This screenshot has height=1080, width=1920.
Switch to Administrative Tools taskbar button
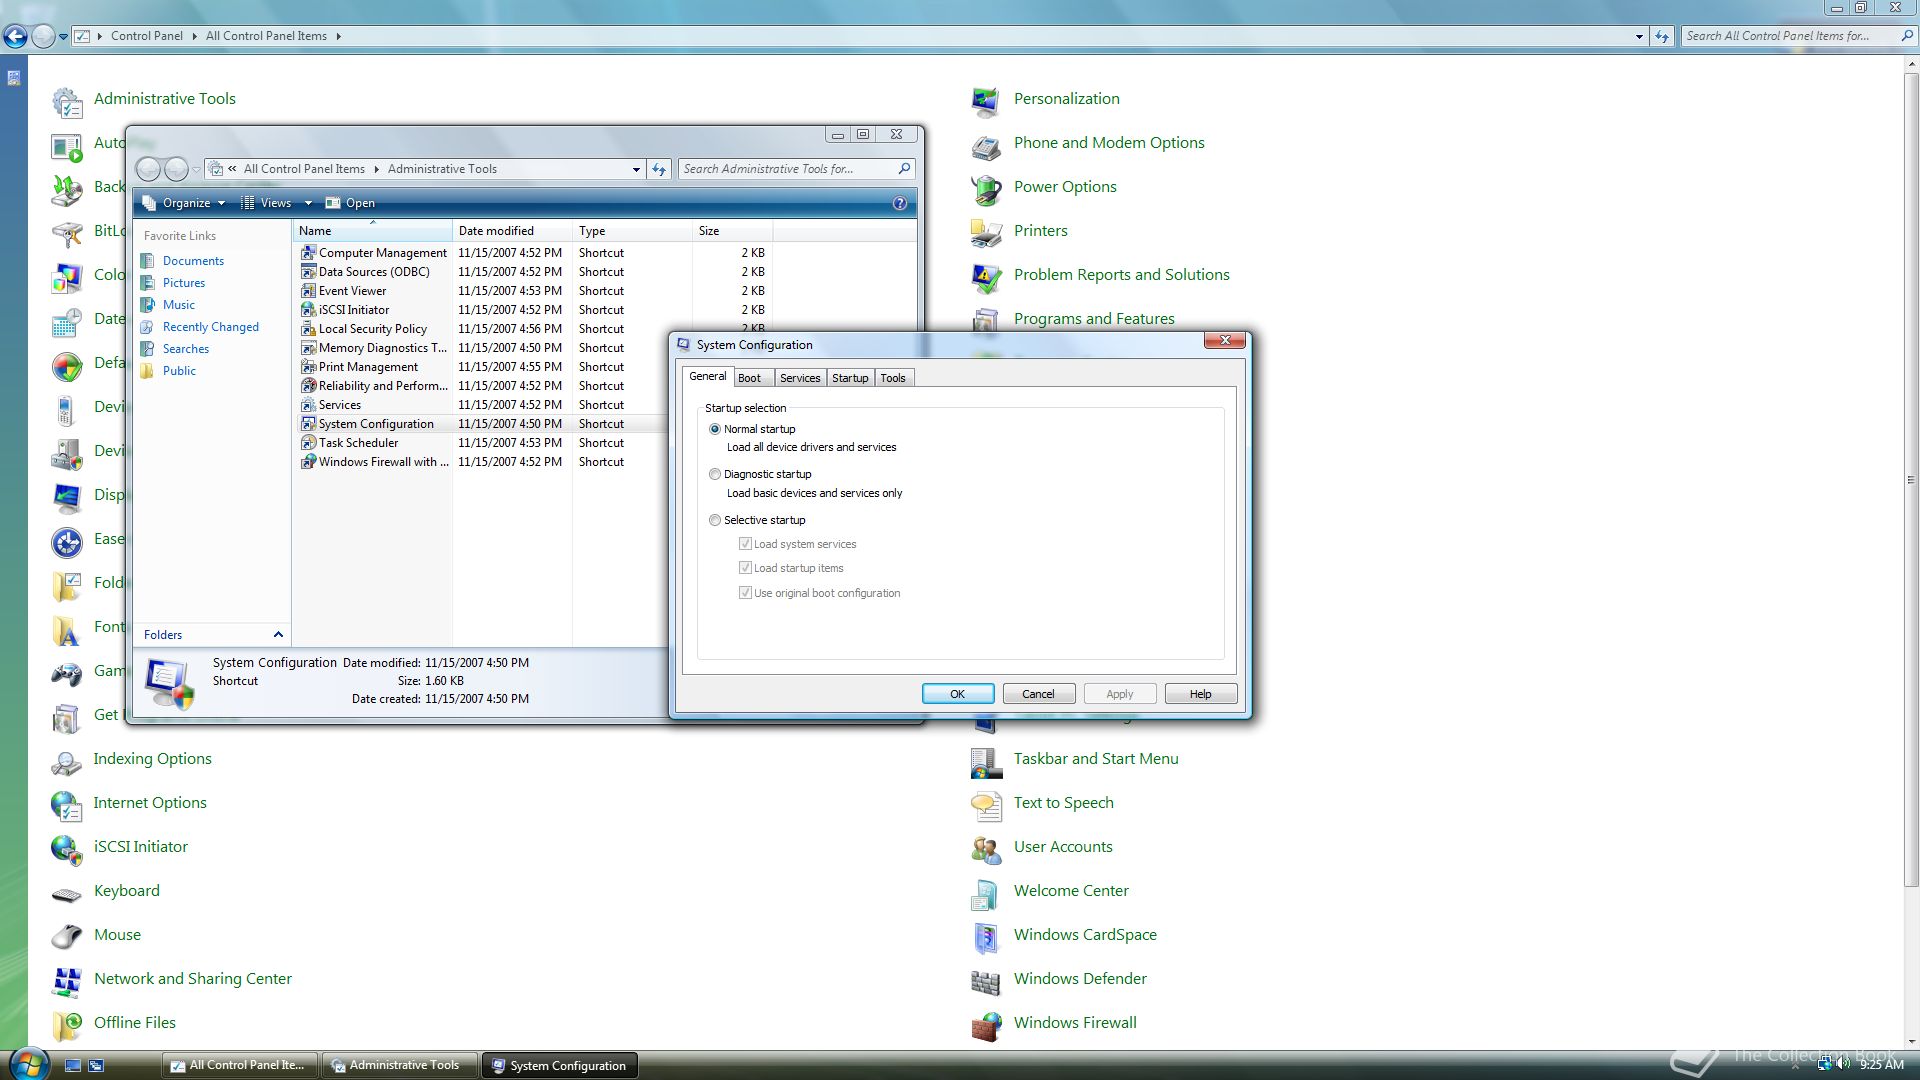(x=400, y=1065)
